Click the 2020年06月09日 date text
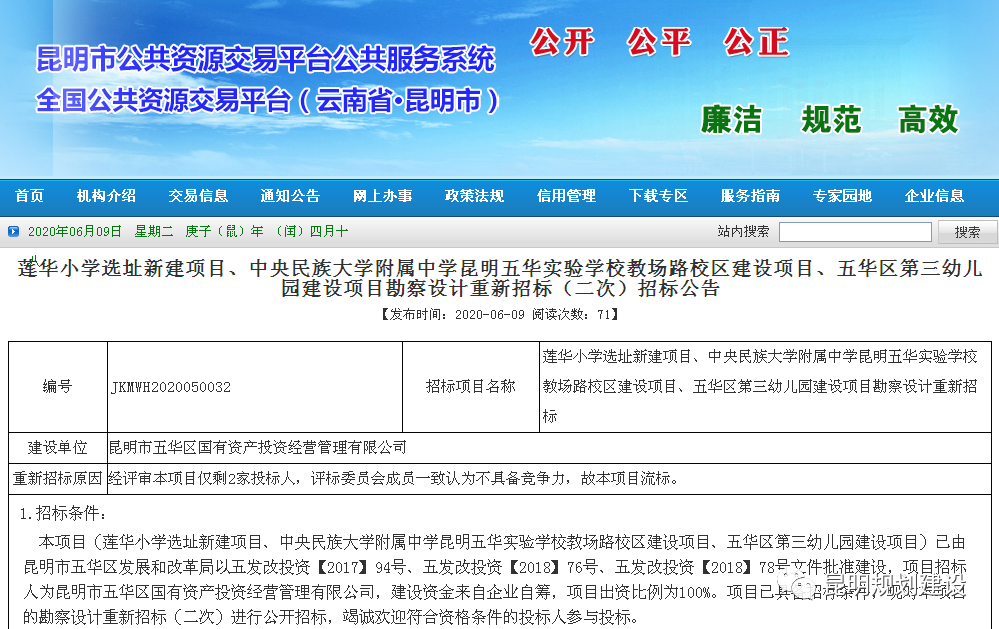999x629 pixels. pos(74,232)
